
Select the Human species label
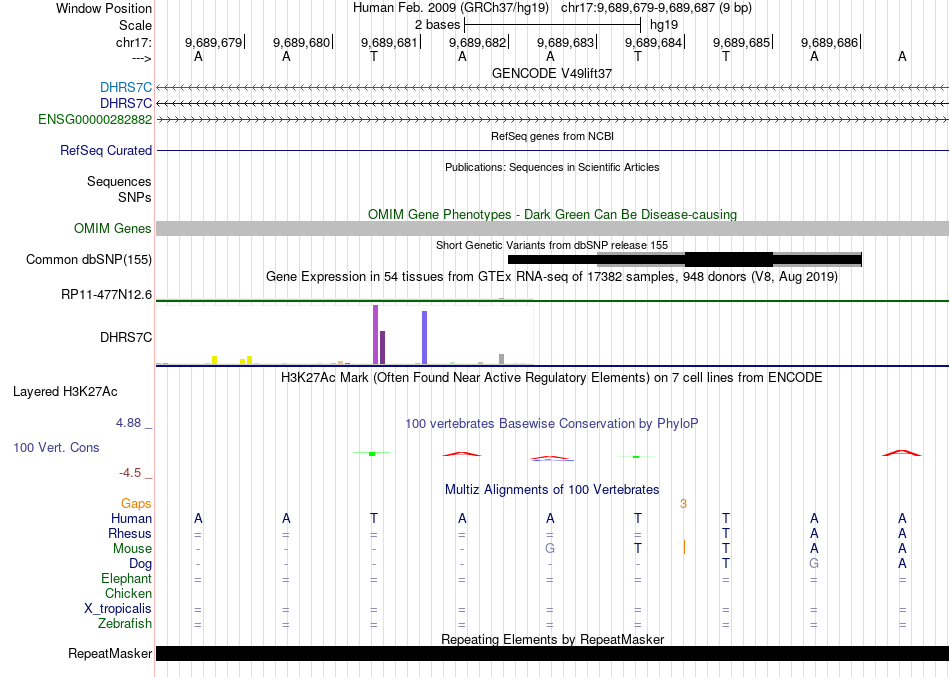131,518
